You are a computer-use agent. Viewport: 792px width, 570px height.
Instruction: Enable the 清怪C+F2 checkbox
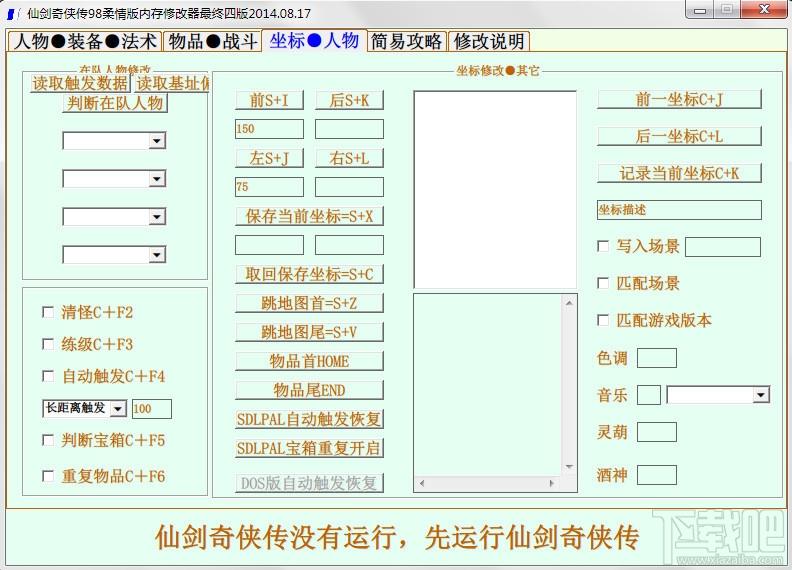tap(48, 312)
